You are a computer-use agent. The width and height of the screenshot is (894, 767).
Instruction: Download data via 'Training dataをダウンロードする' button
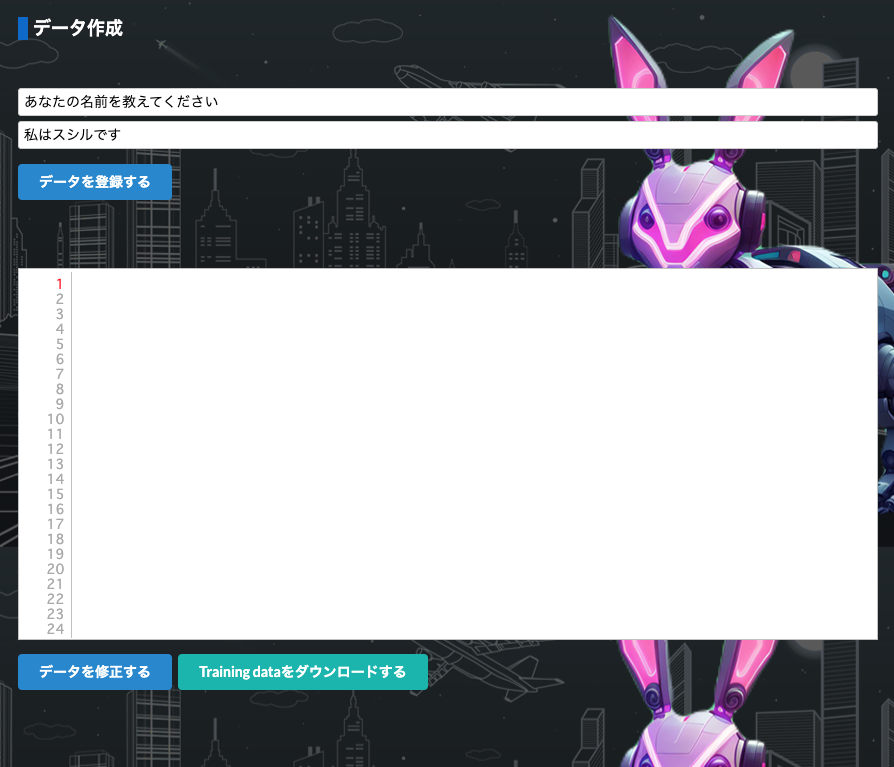tap(302, 672)
